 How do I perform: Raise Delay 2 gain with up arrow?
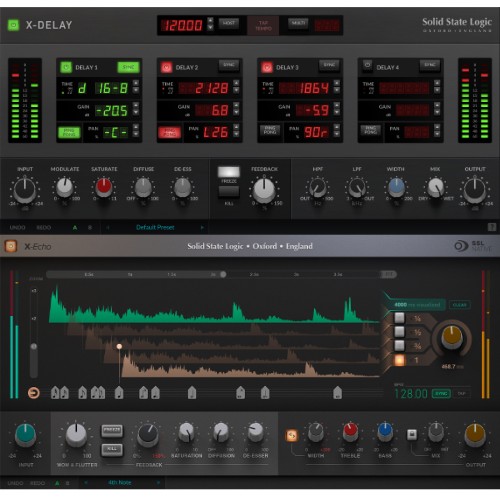236,105
